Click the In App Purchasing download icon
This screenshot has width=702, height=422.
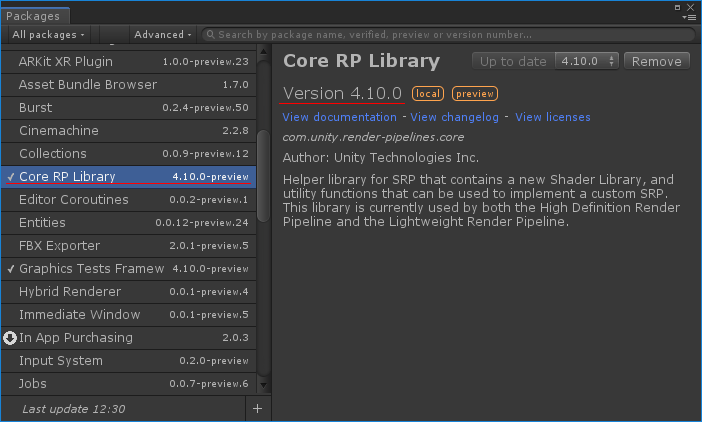pos(10,338)
